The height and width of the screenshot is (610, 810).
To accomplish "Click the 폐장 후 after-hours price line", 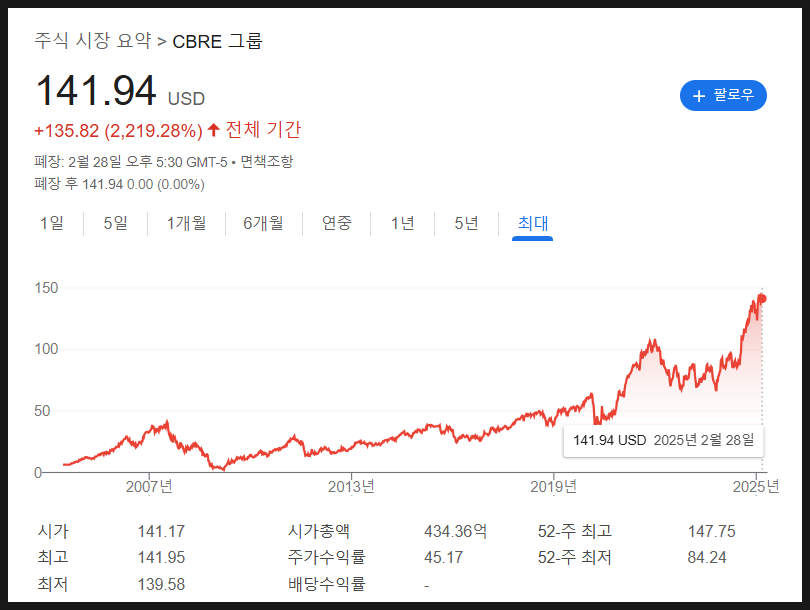I will point(119,184).
